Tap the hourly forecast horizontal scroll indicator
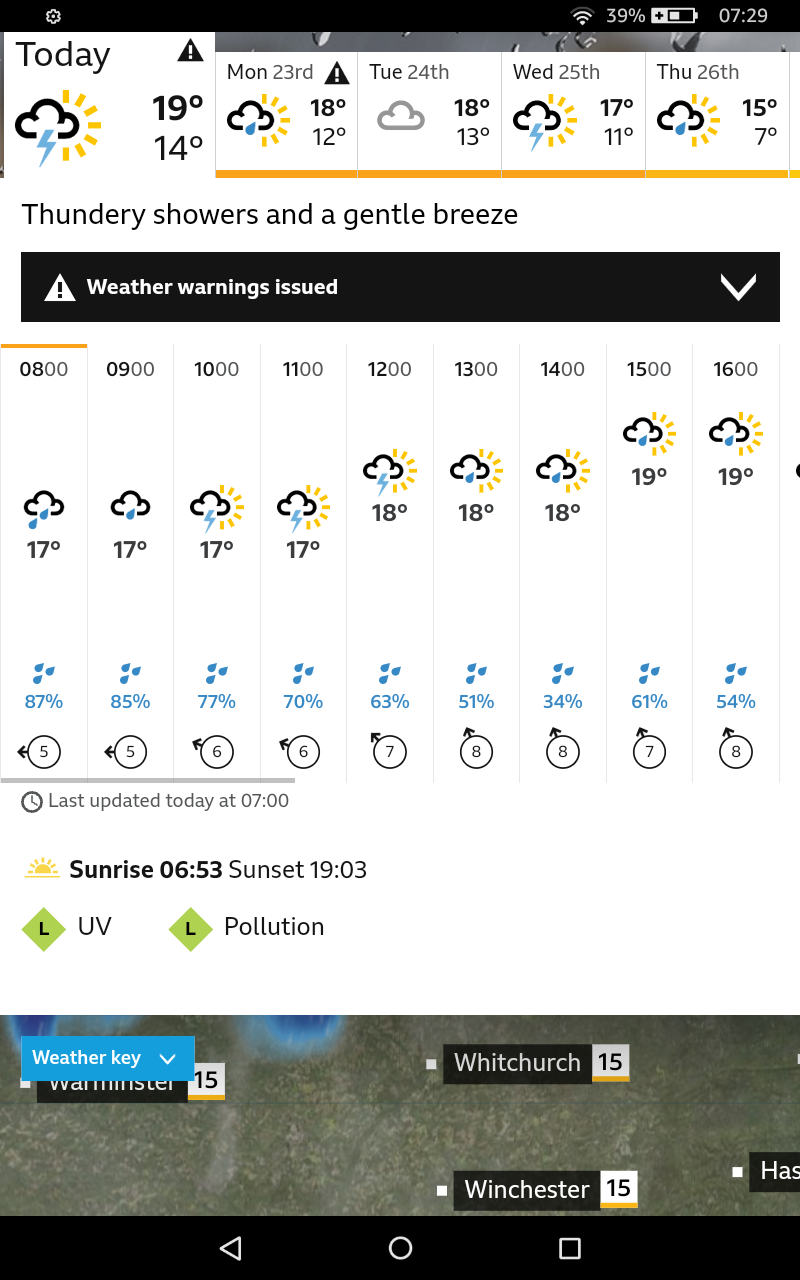 (148, 780)
